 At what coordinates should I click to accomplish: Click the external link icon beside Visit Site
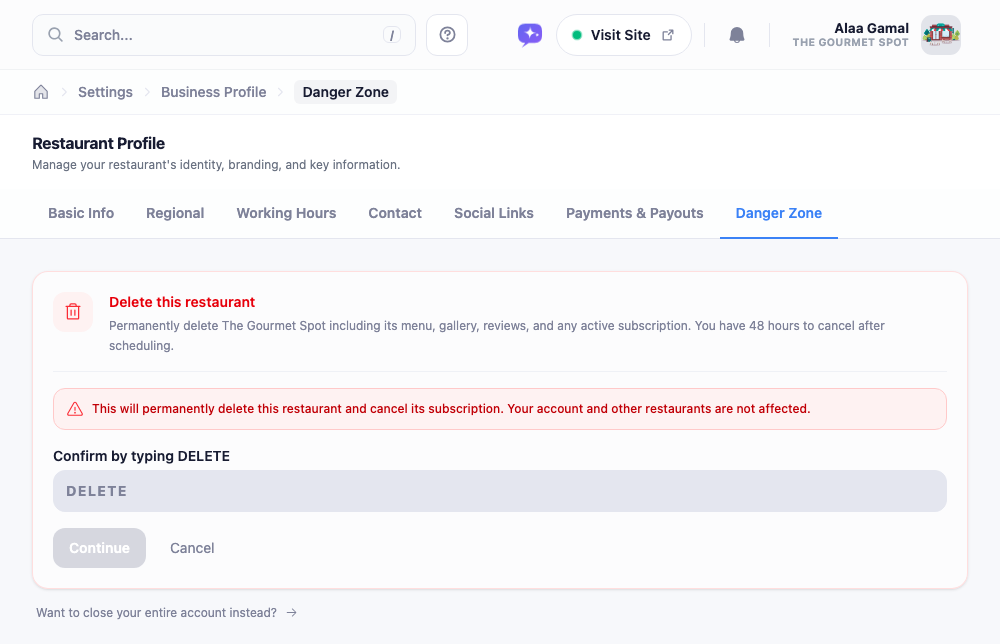pyautogui.click(x=668, y=35)
